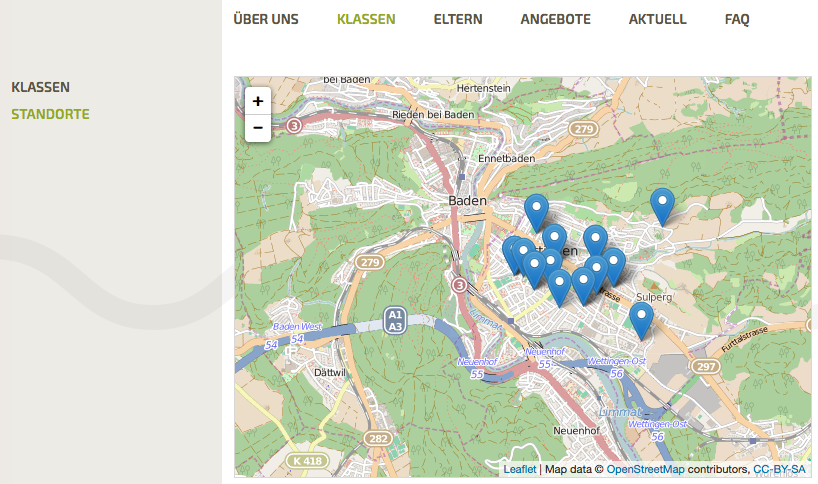The width and height of the screenshot is (818, 484).
Task: Open the Leaflet attribution link
Action: (x=520, y=469)
